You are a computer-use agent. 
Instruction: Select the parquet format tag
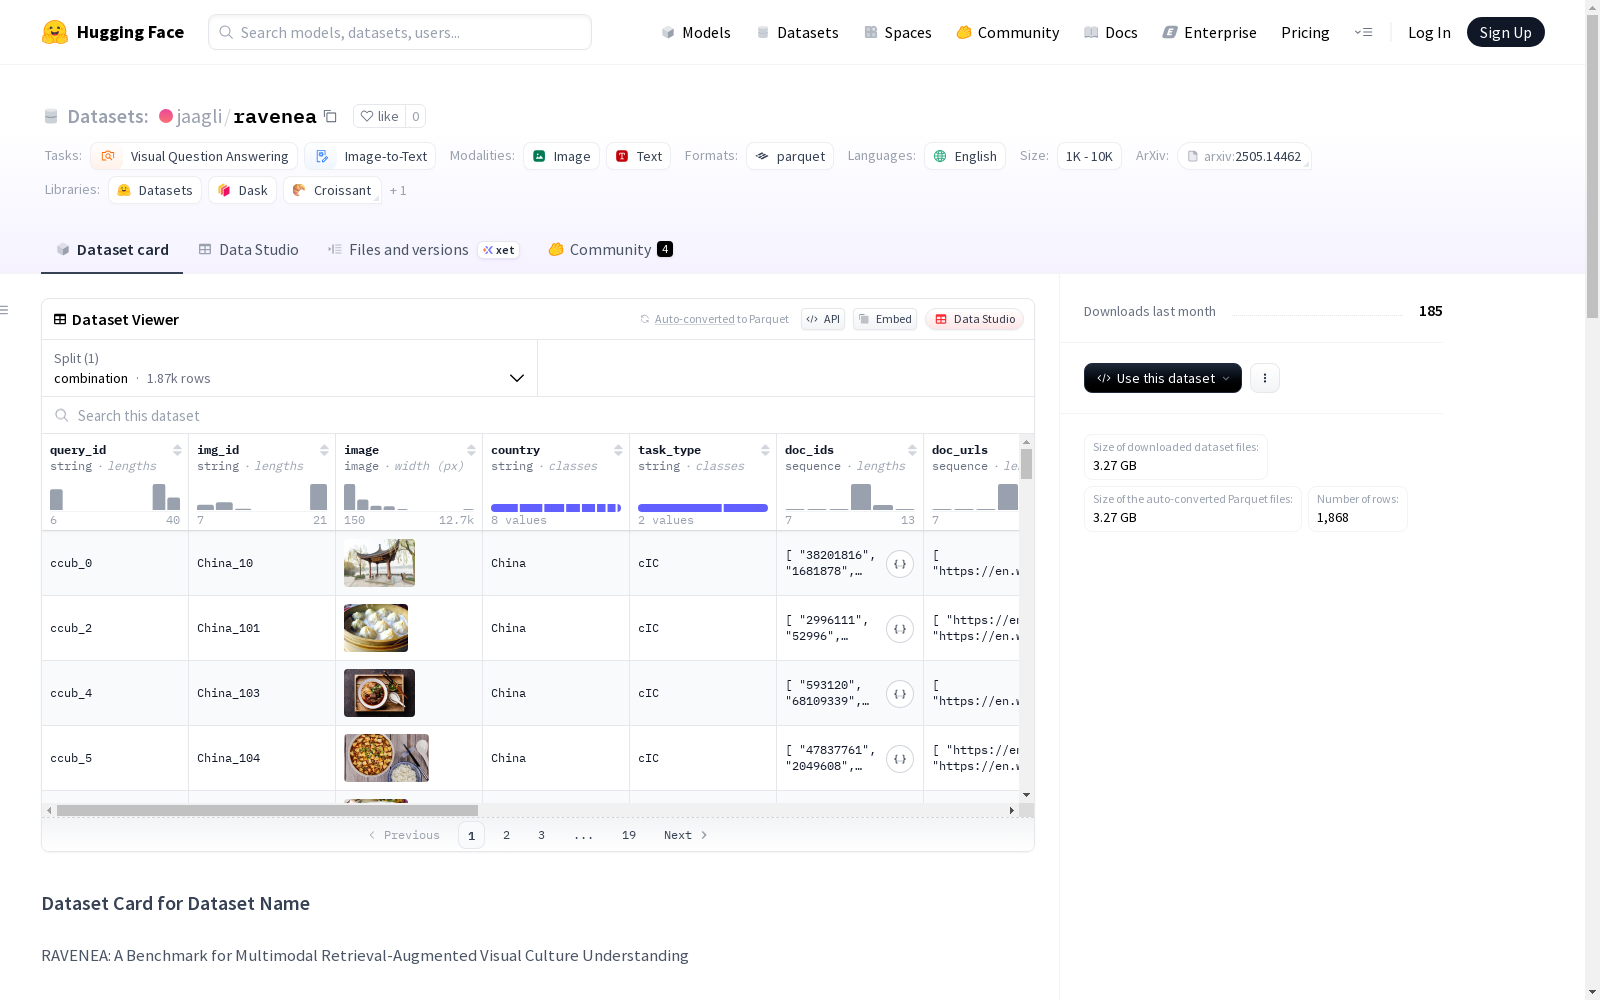click(790, 156)
